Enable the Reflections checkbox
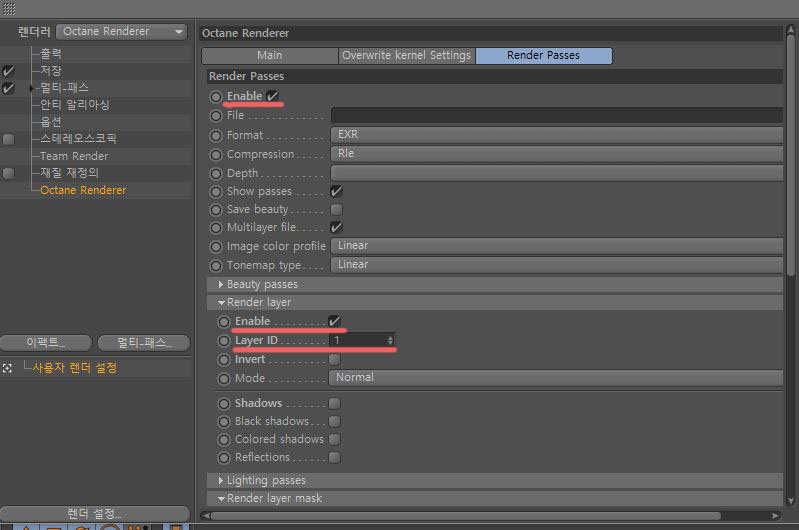Screen dimensions: 799x530 click(x=334, y=458)
